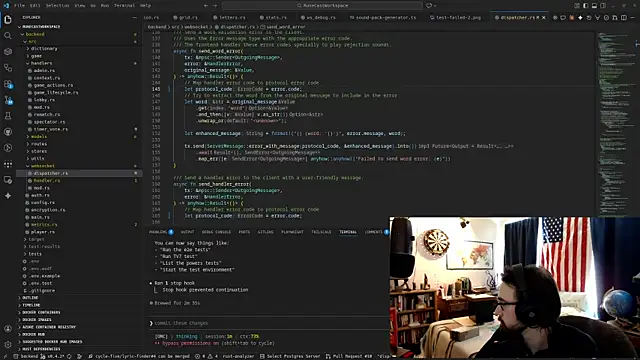Open Customize Layout icon in the title bar

point(577,6)
